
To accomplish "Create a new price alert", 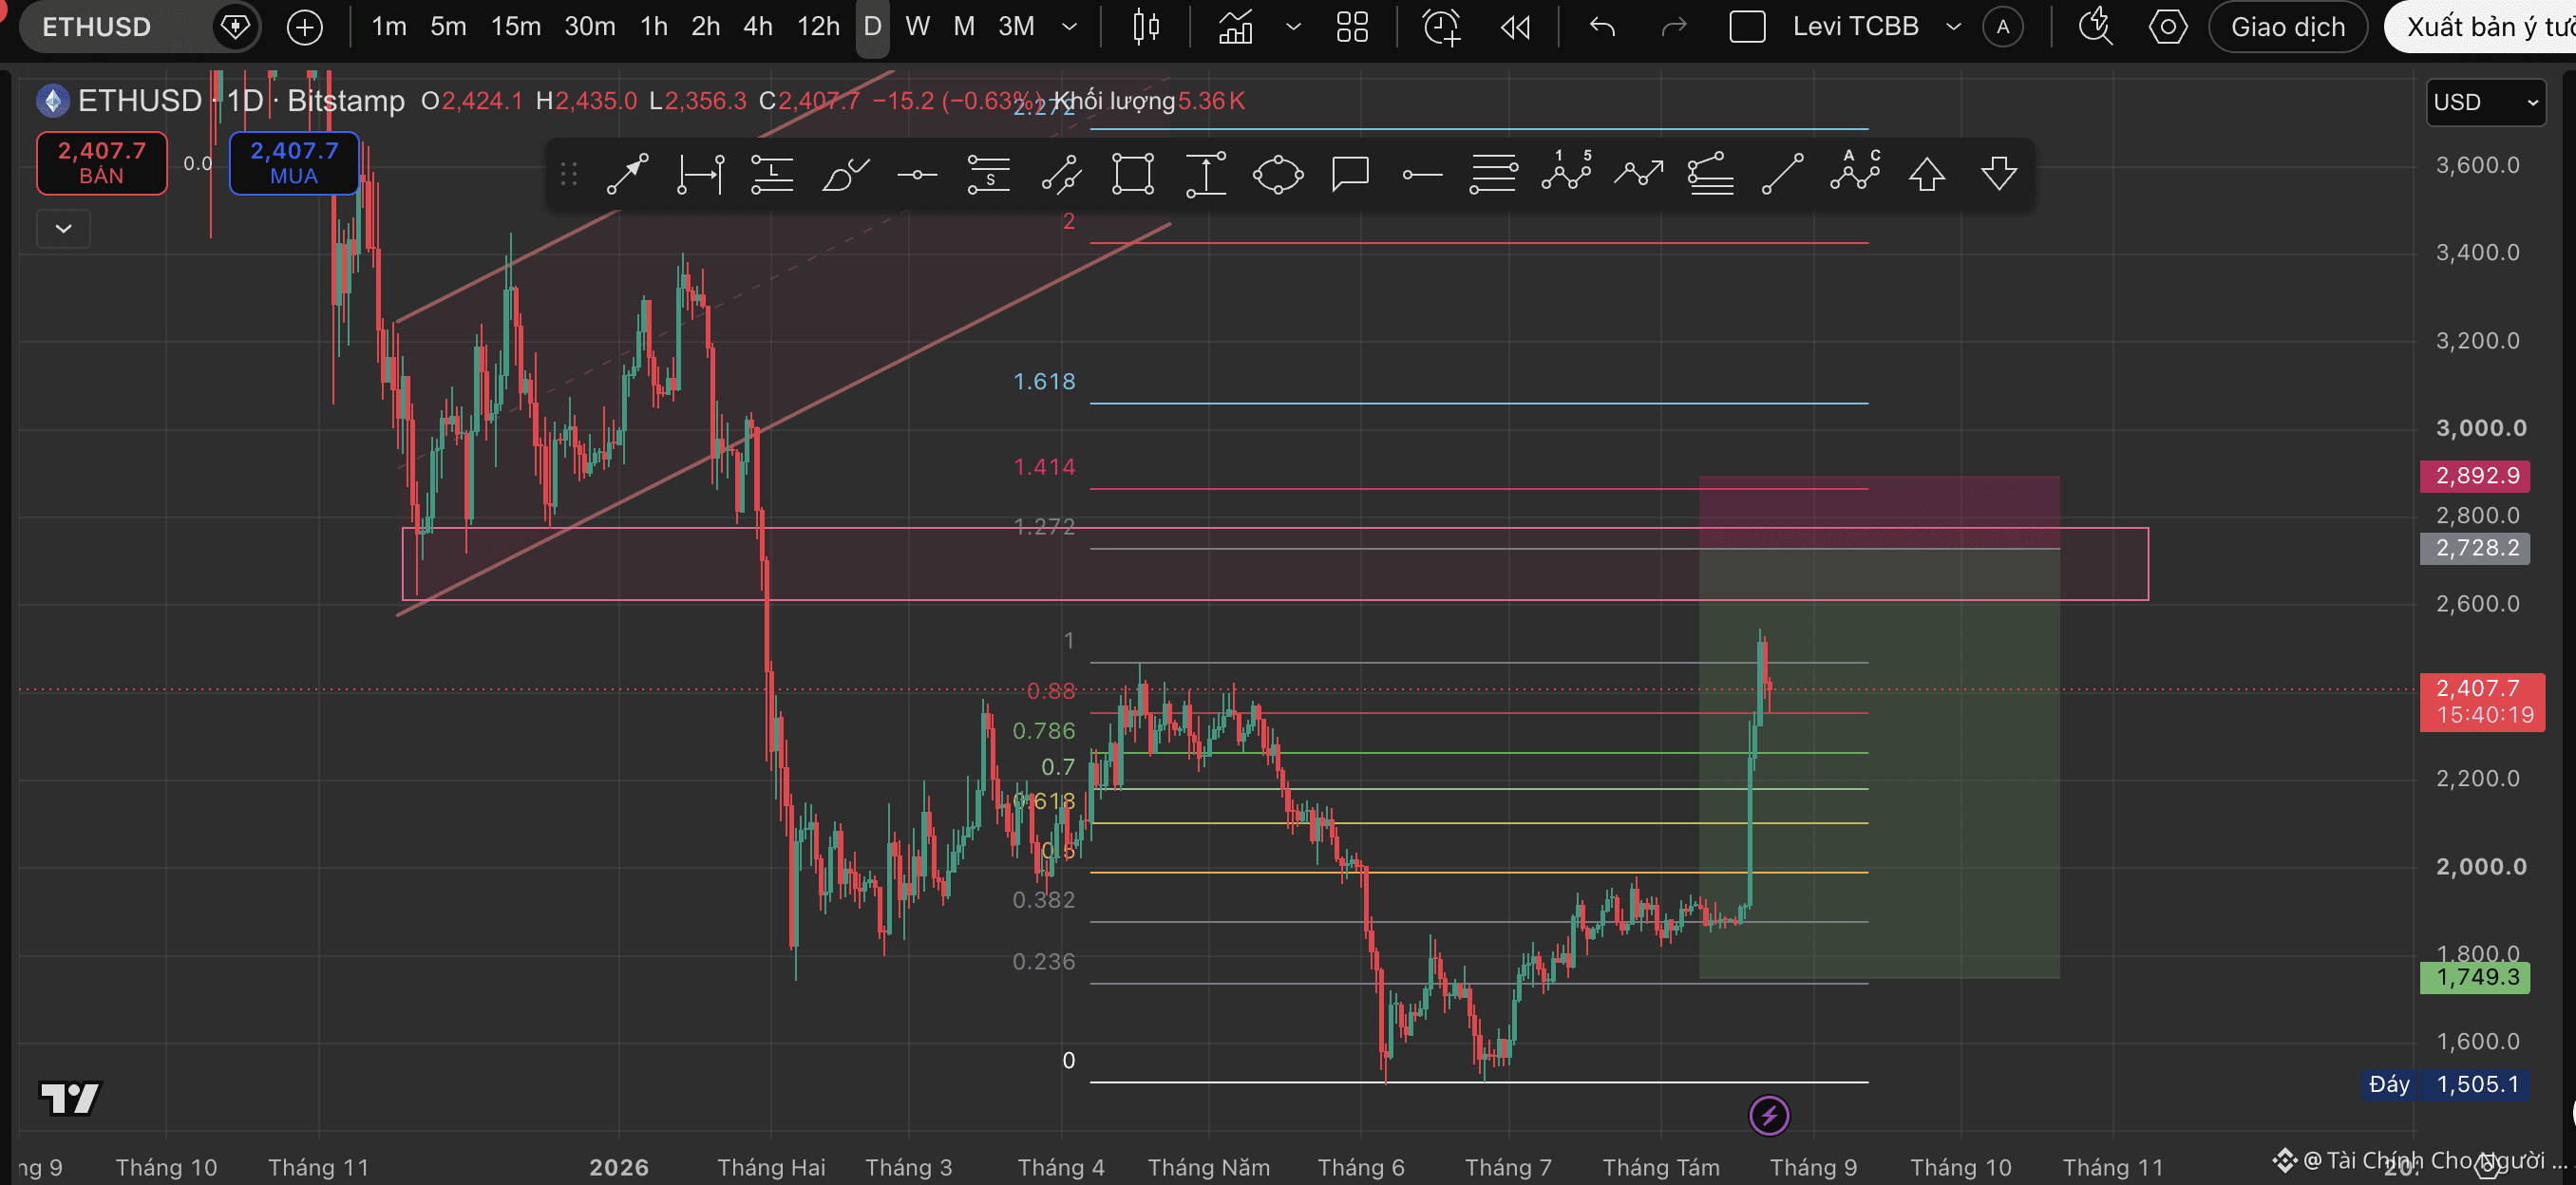I will click(1441, 27).
